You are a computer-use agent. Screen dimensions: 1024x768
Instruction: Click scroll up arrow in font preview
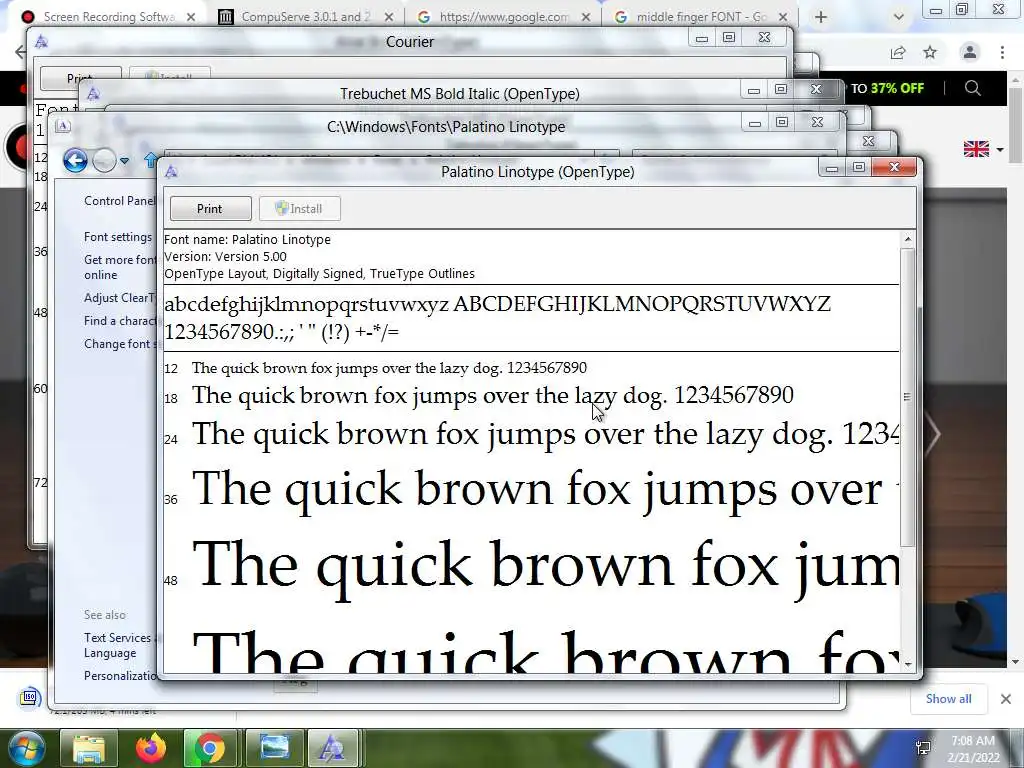[908, 240]
